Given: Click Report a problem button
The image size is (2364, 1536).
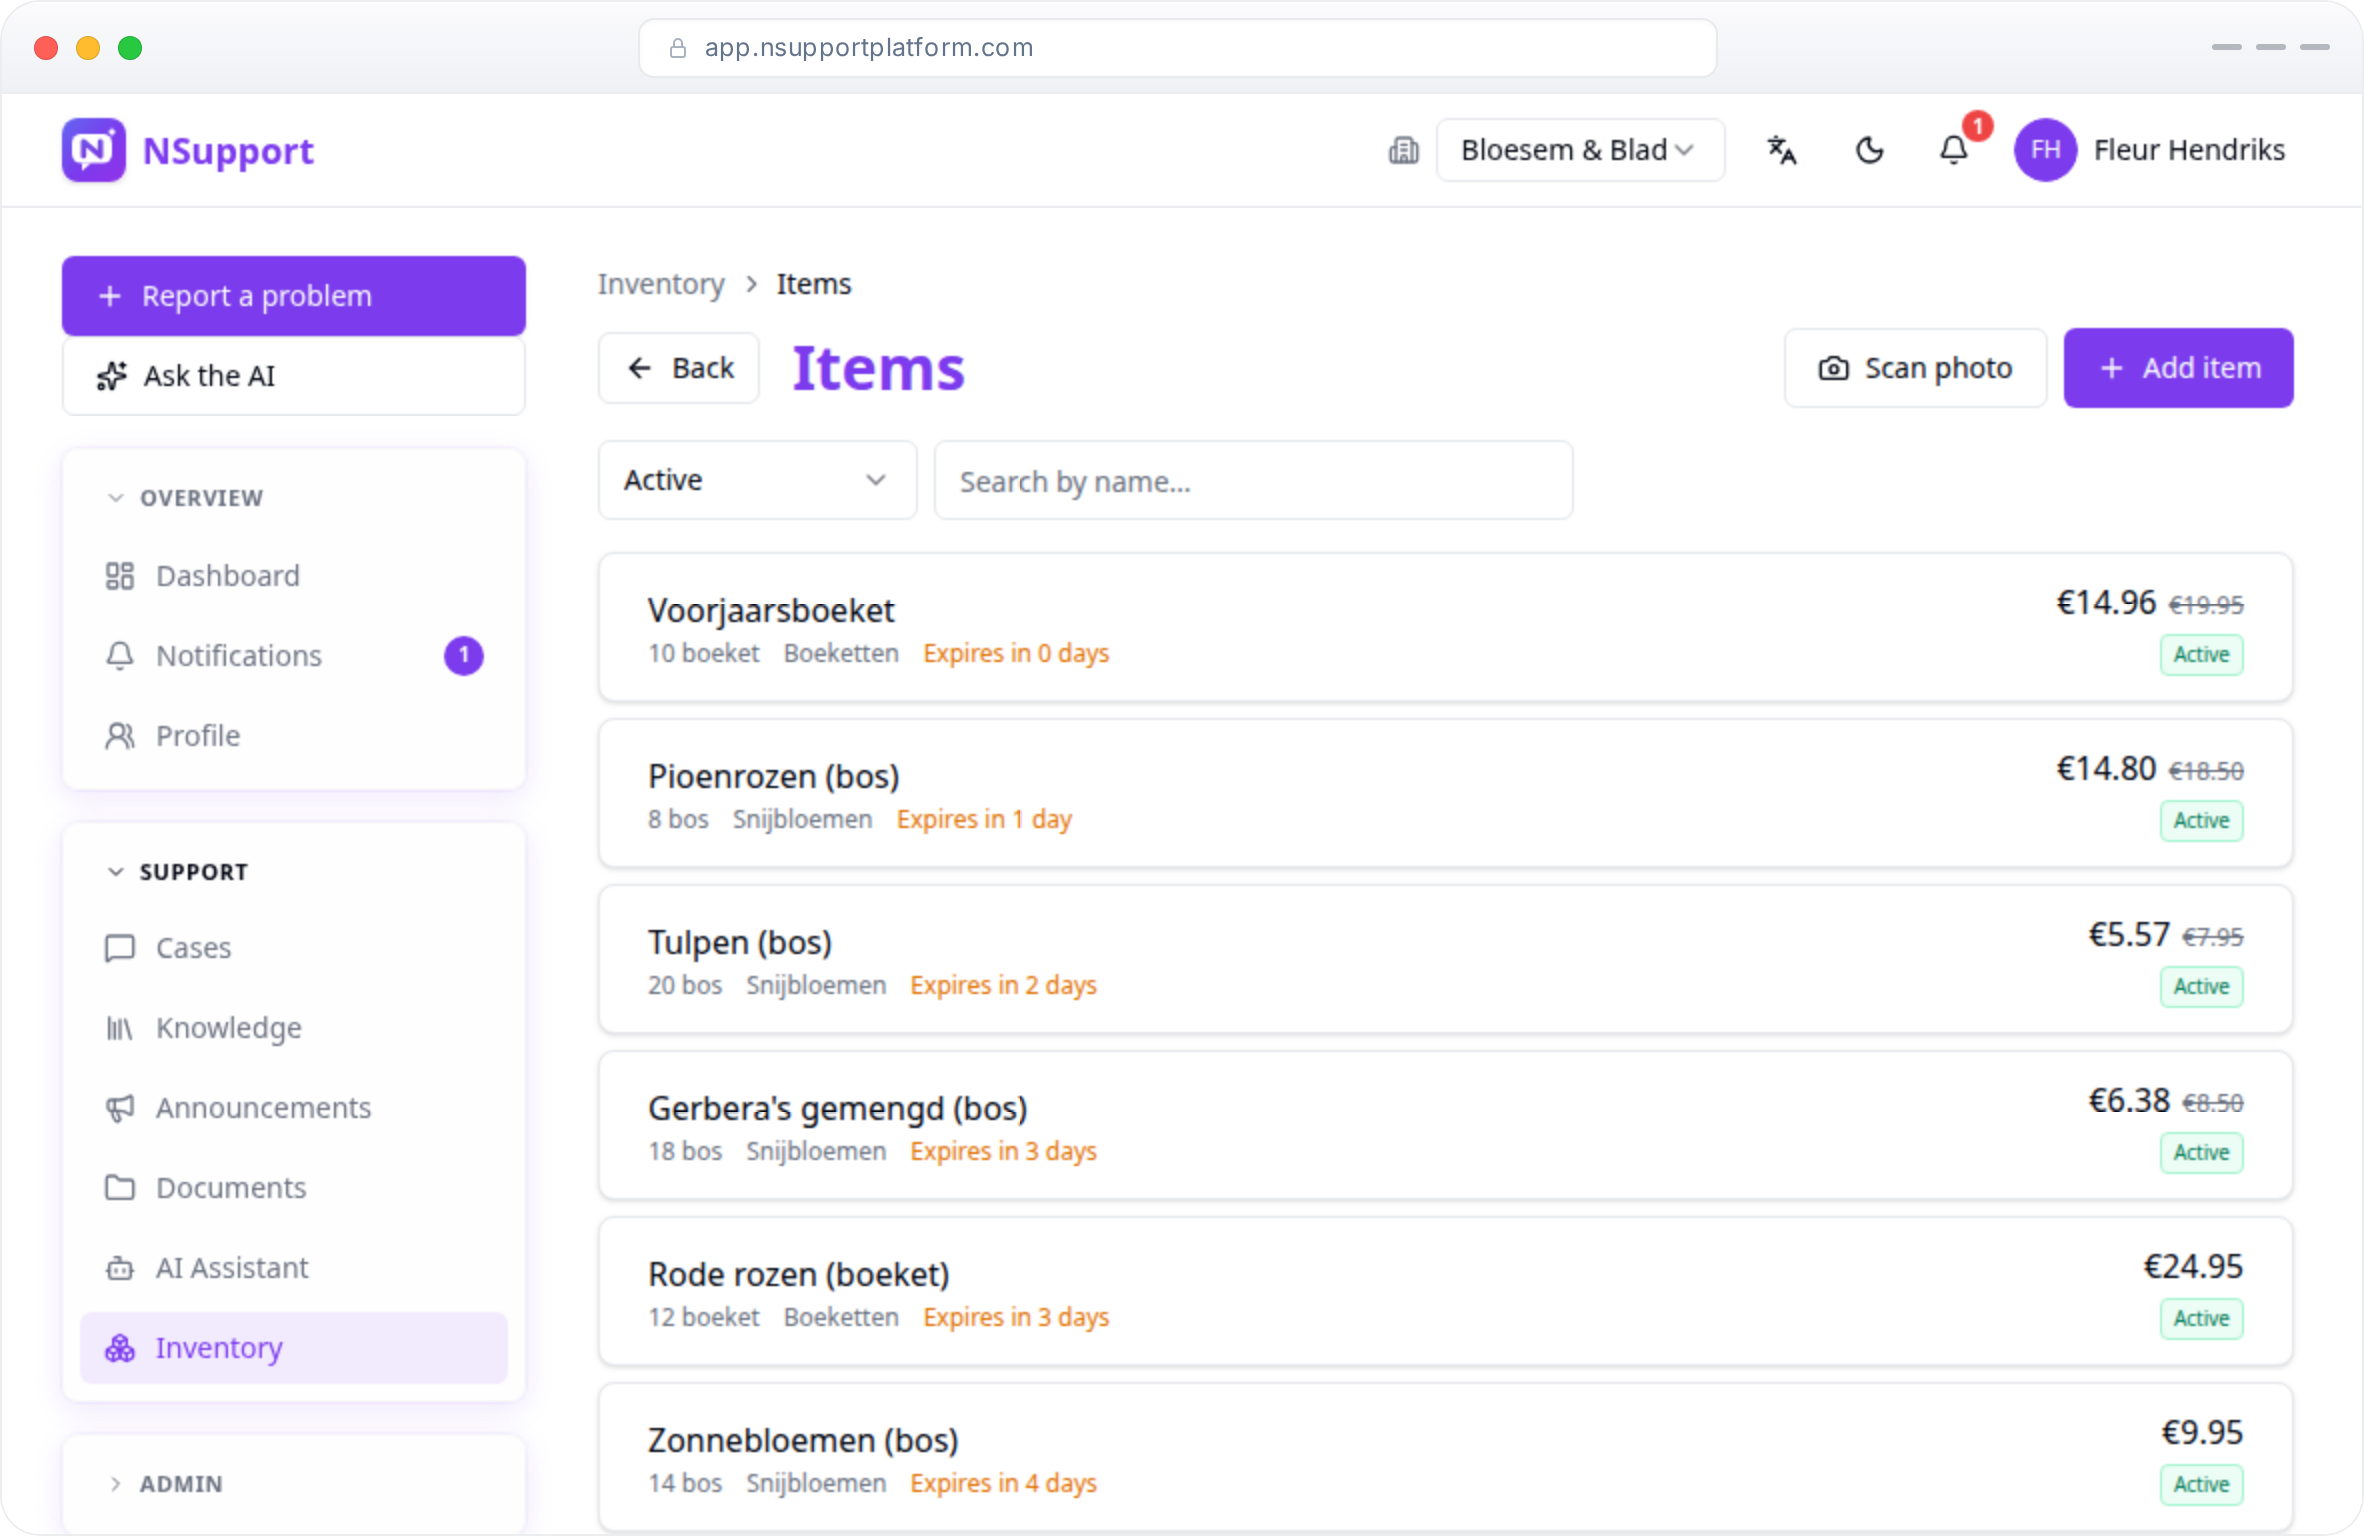Looking at the screenshot, I should 293,296.
